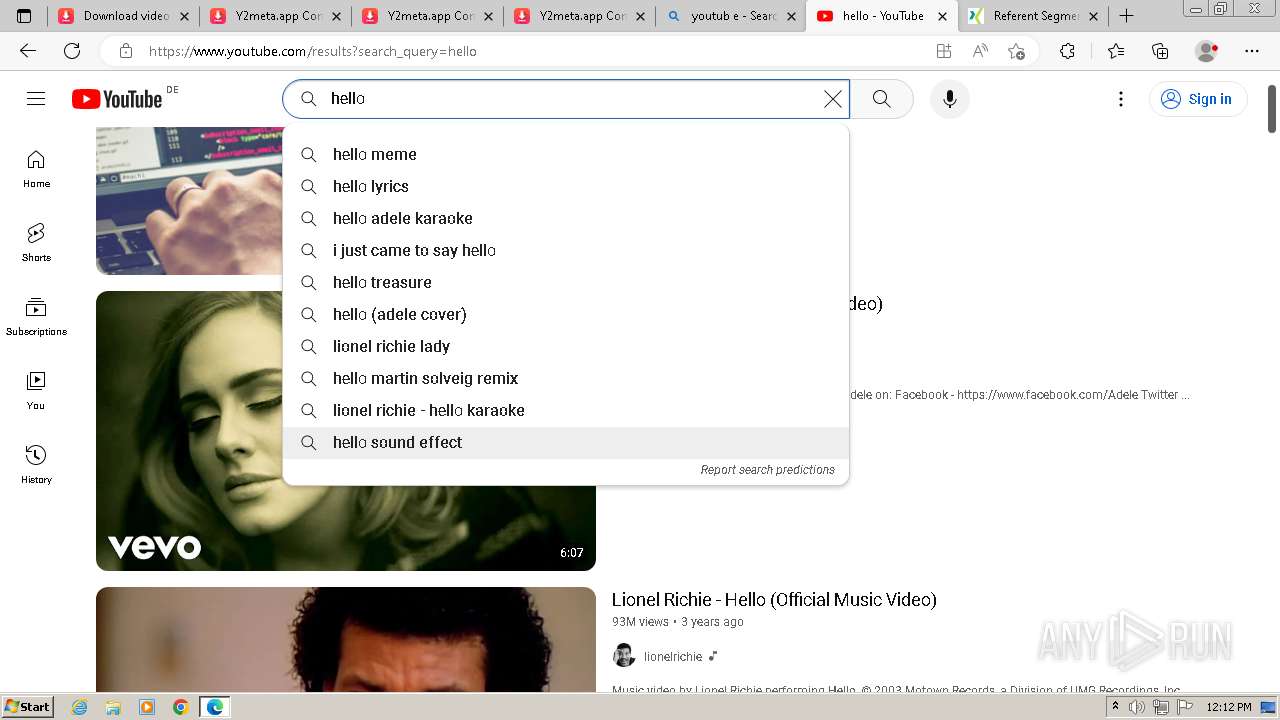This screenshot has height=720, width=1280.
Task: Select suggestion "hello sound effect"
Action: coord(566,442)
